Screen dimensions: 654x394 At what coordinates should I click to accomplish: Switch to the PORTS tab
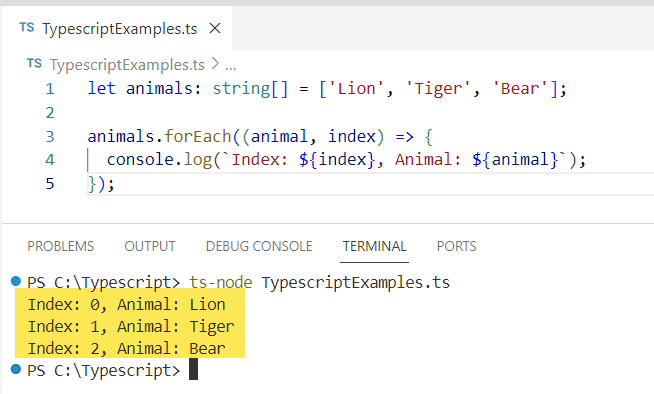pos(456,246)
